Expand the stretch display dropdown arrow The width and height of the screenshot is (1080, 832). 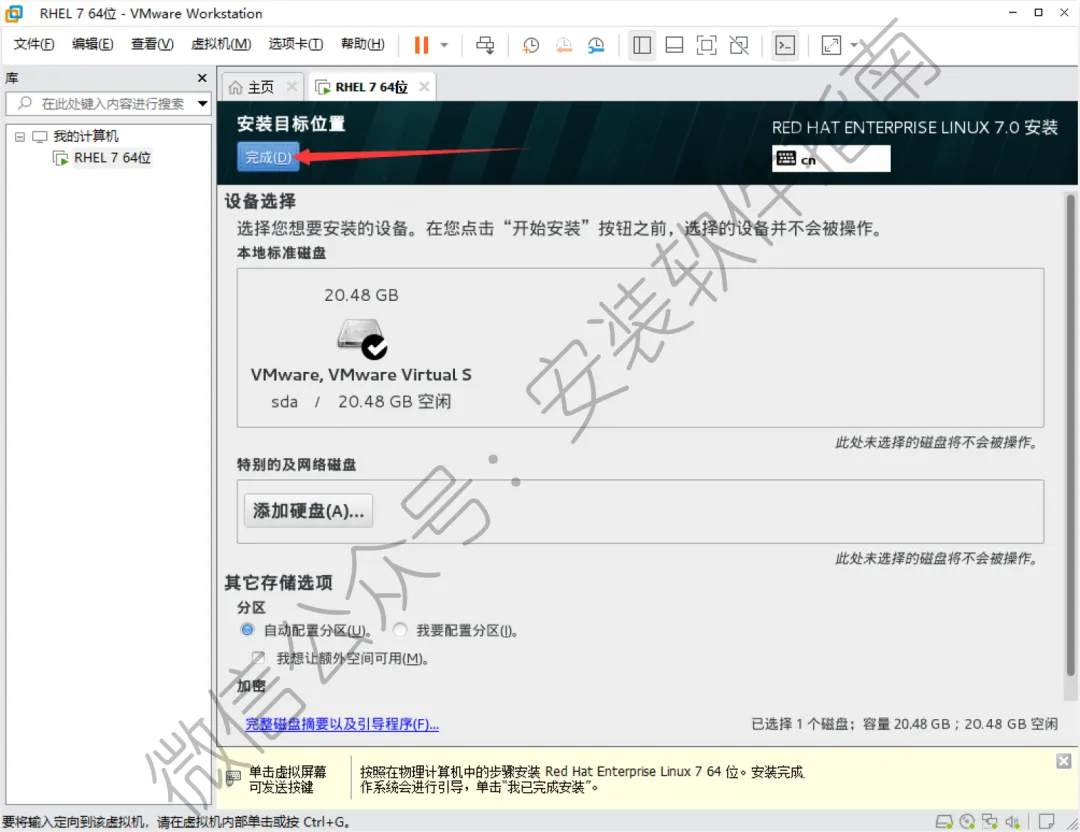[x=854, y=45]
